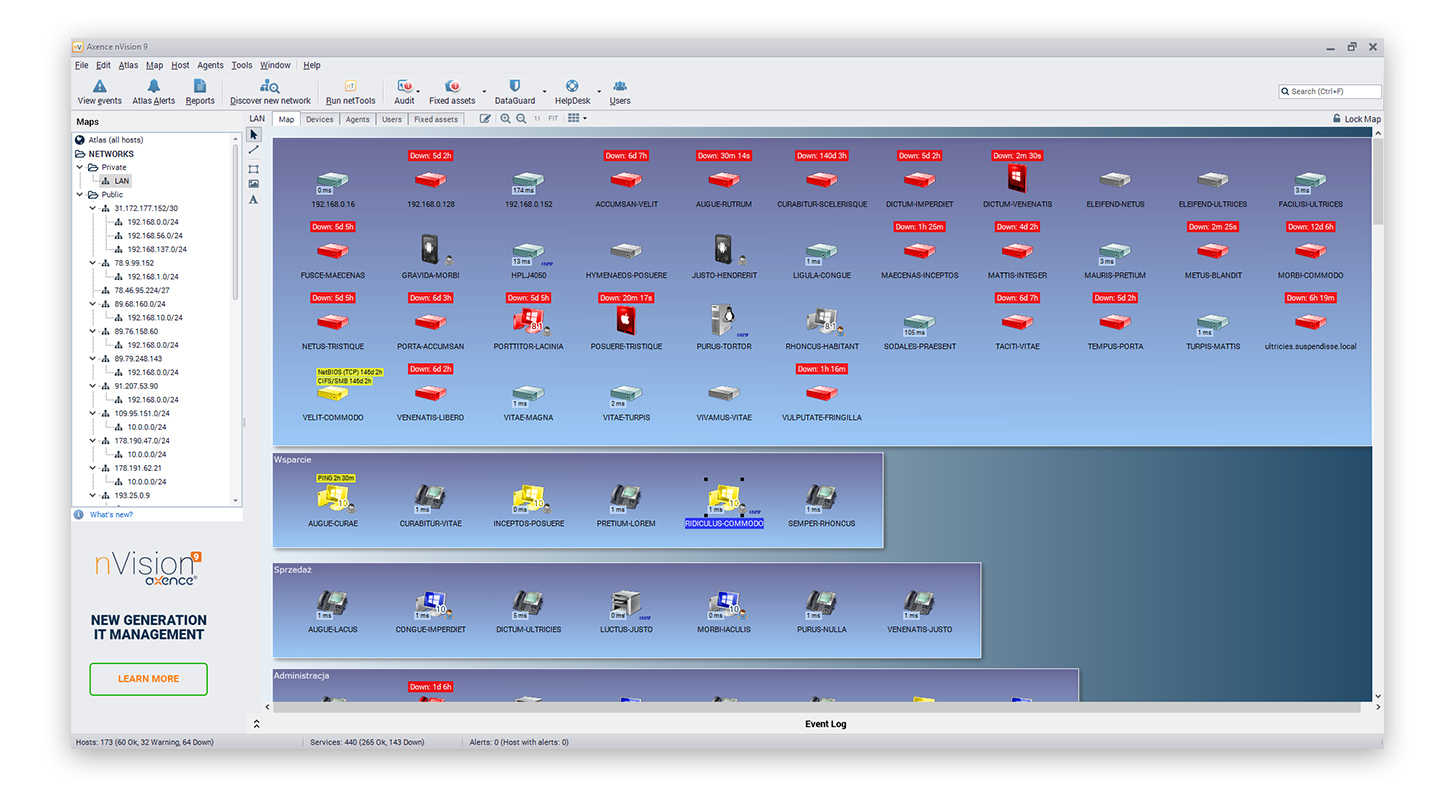Select the pointer tool in the map toolbar
This screenshot has width=1456, height=788.
coord(253,133)
